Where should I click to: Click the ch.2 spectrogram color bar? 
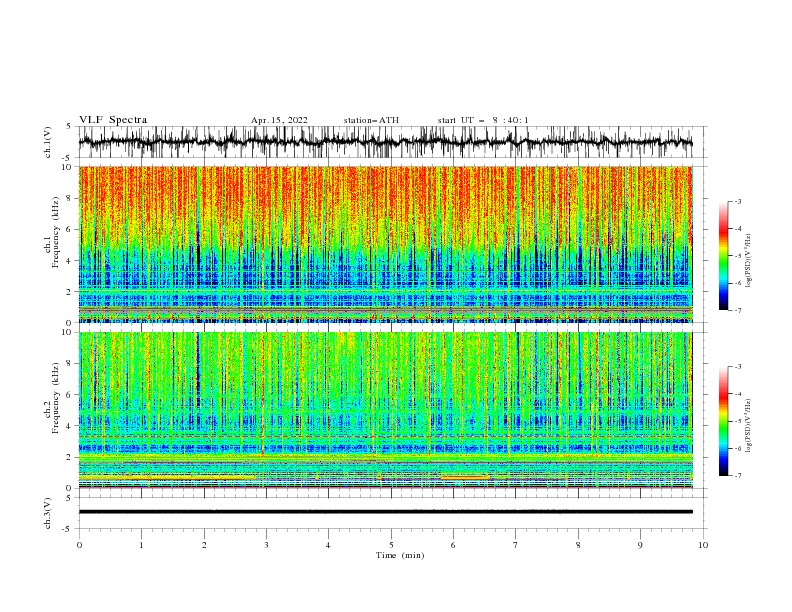click(x=724, y=421)
